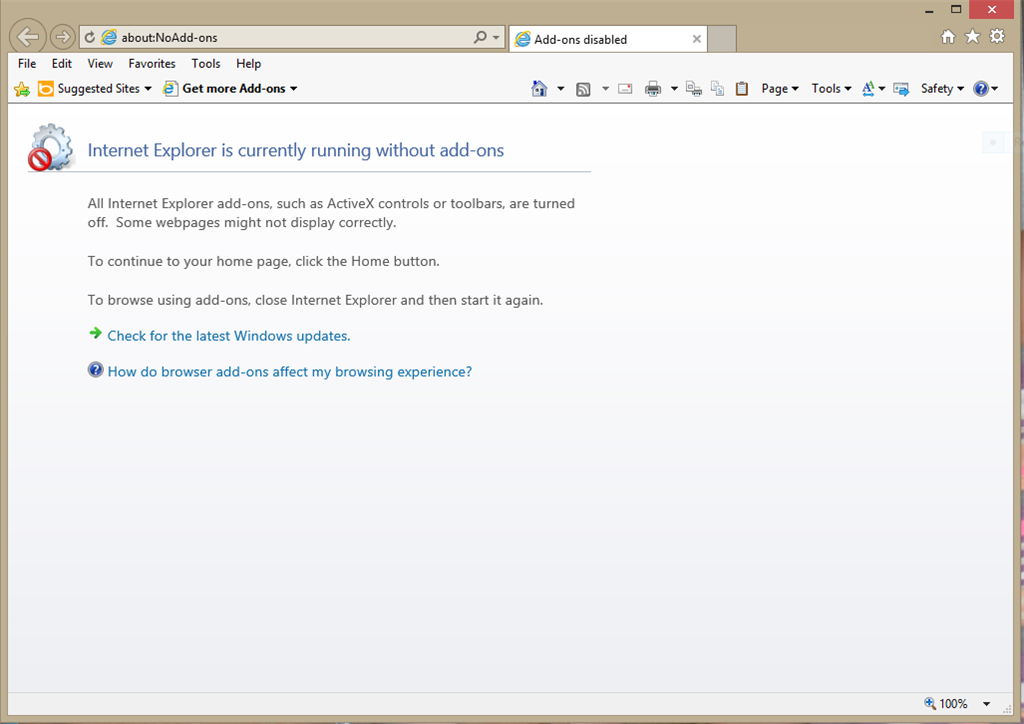The height and width of the screenshot is (724, 1024).
Task: Open a new tab with the blank tab button
Action: tap(722, 39)
